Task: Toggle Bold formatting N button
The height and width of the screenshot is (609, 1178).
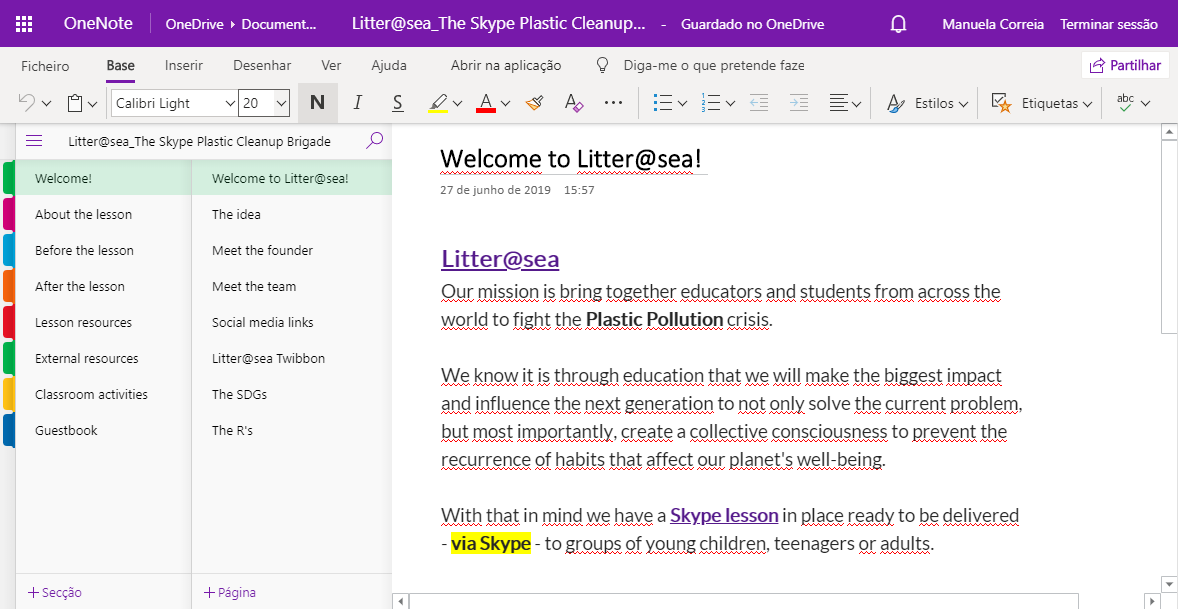Action: pyautogui.click(x=318, y=103)
